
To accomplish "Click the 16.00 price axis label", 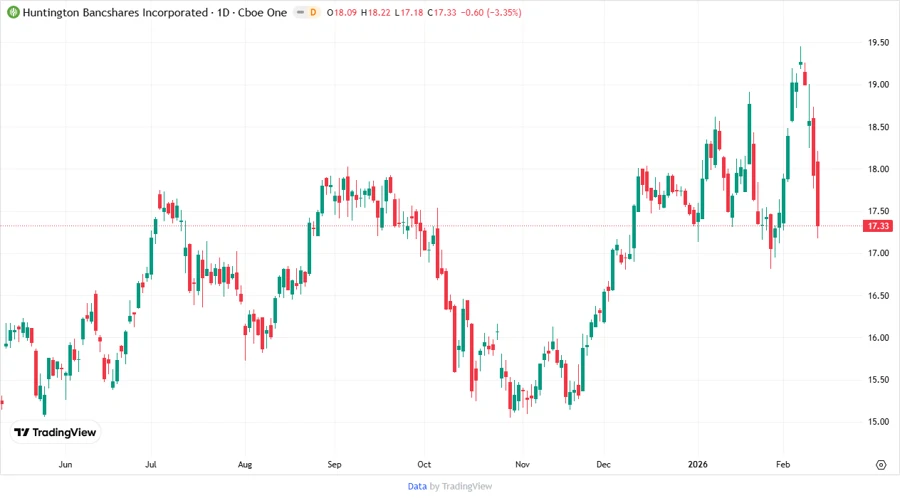I will (878, 337).
